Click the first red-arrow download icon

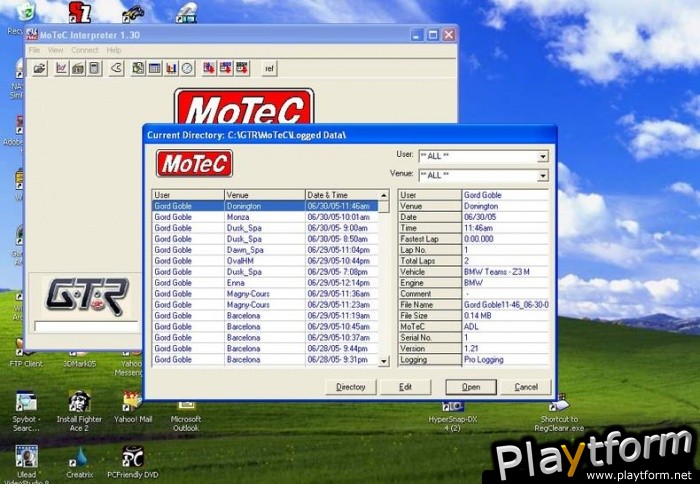click(x=209, y=69)
